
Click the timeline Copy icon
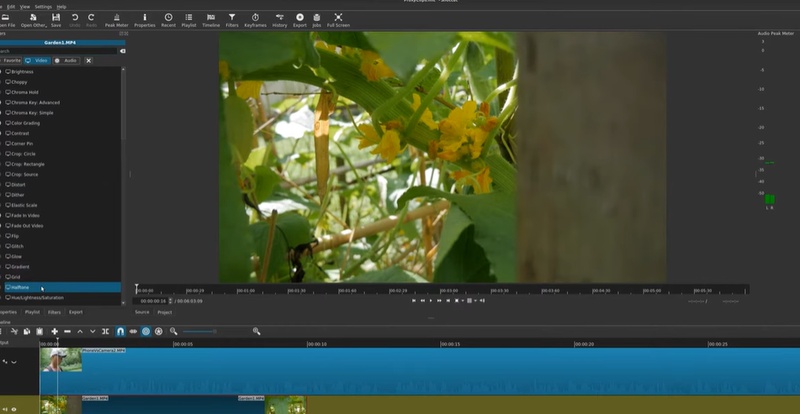(27, 331)
